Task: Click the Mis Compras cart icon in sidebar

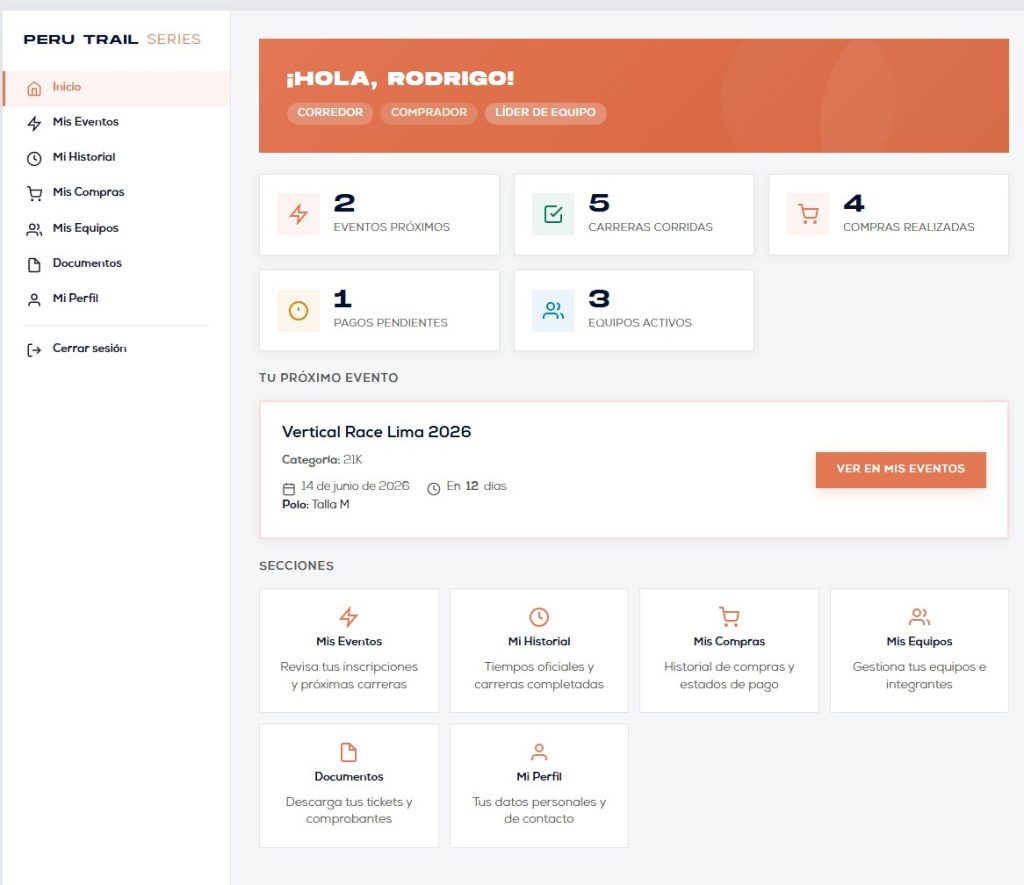Action: point(34,193)
